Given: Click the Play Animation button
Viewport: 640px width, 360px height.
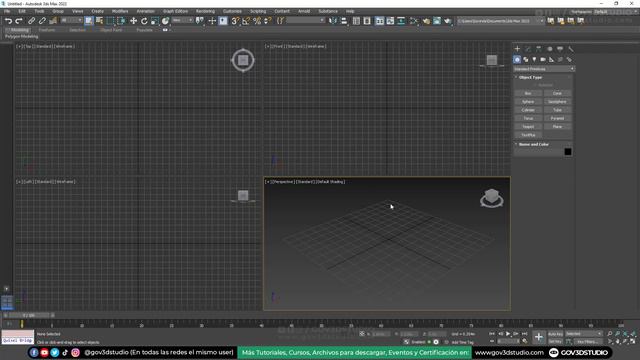Looking at the screenshot, I should click(508, 334).
